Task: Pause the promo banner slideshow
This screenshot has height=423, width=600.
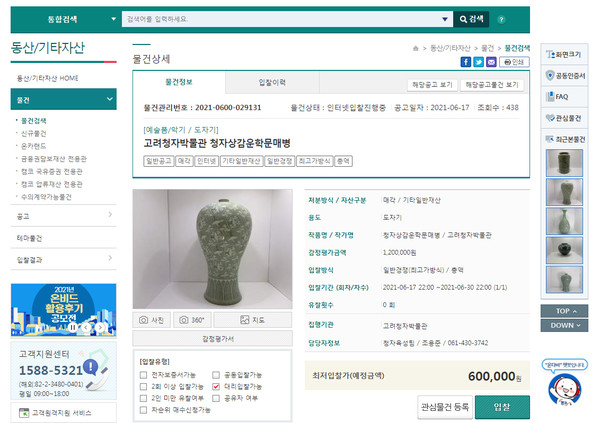Action: (x=73, y=327)
